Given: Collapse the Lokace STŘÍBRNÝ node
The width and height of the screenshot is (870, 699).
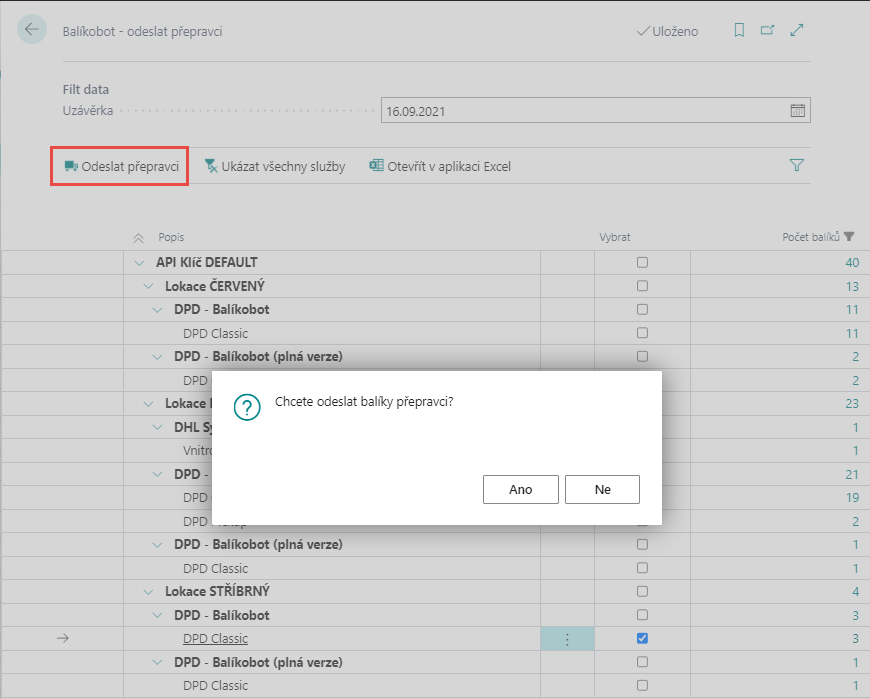Looking at the screenshot, I should 148,592.
